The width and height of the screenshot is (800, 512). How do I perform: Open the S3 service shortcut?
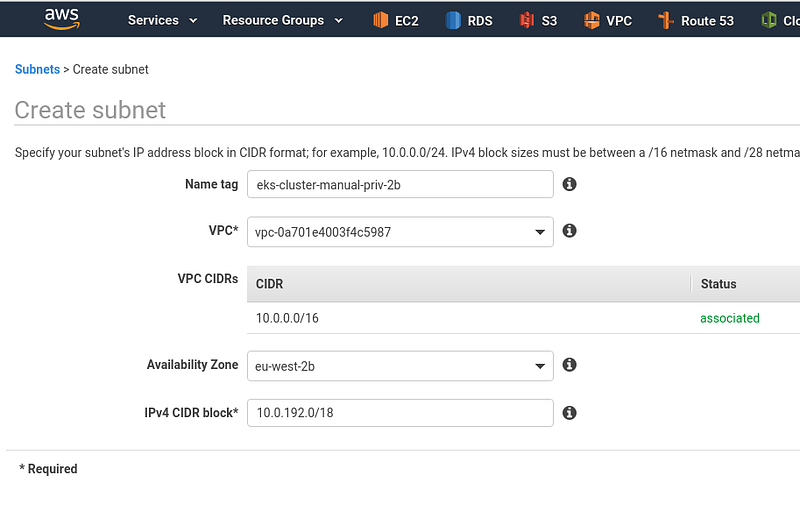(538, 20)
